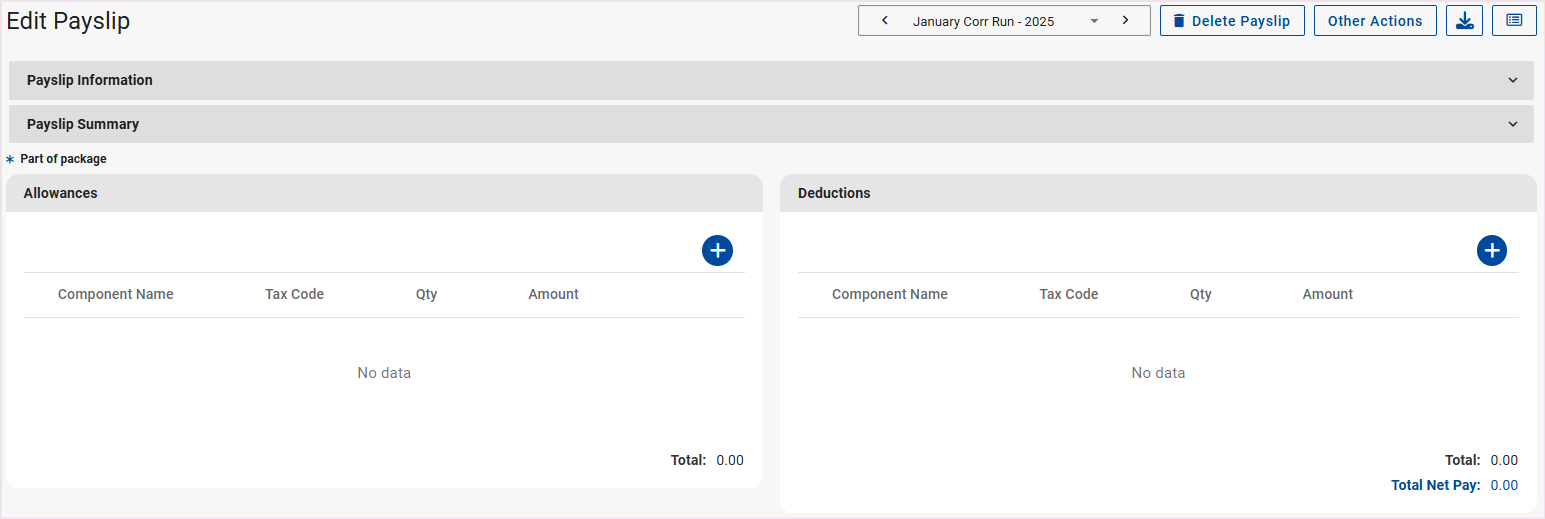Expand the Payslip Information section
This screenshot has height=519, width=1545.
coord(770,80)
